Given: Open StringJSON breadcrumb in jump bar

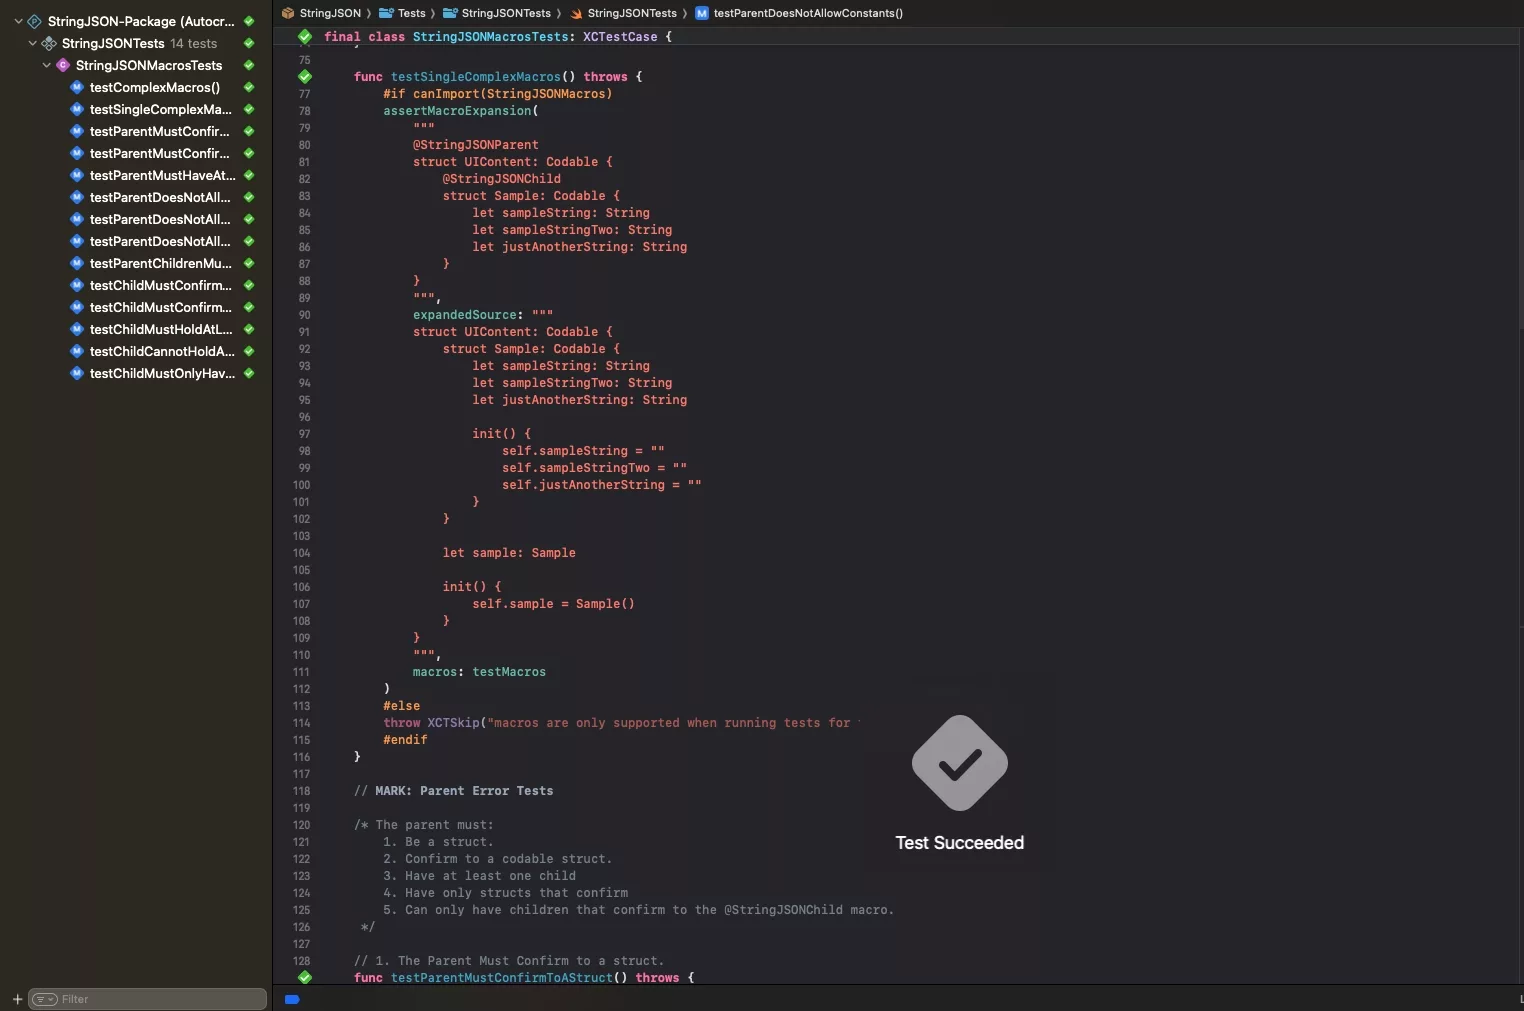Looking at the screenshot, I should point(322,13).
